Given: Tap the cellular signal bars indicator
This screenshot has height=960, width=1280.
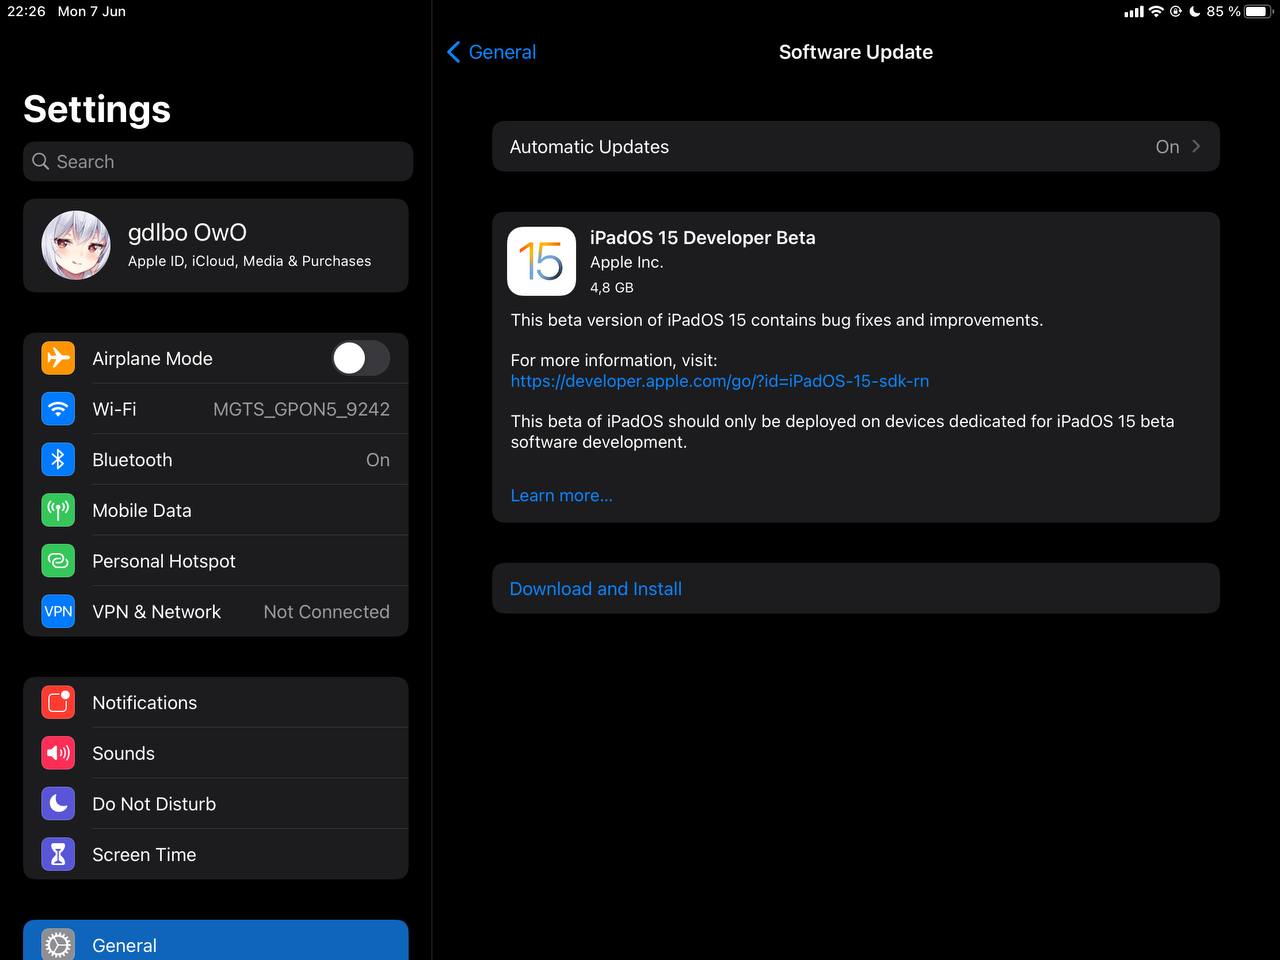Looking at the screenshot, I should point(1134,12).
